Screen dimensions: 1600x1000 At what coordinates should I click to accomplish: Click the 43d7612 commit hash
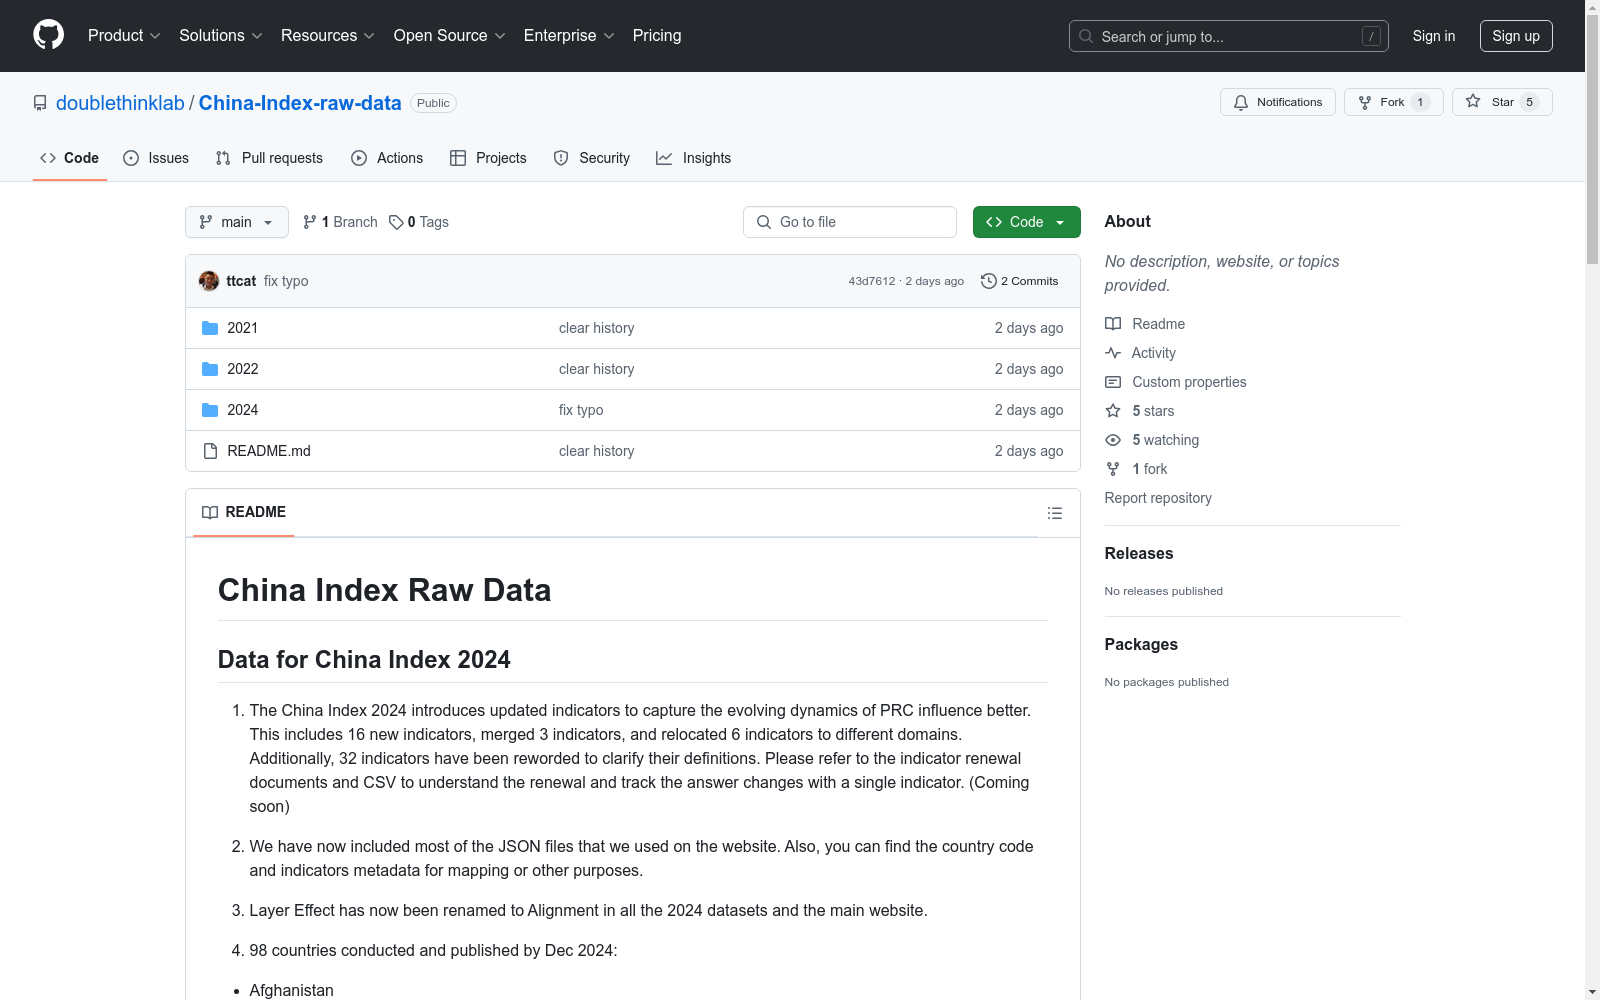[x=872, y=281]
